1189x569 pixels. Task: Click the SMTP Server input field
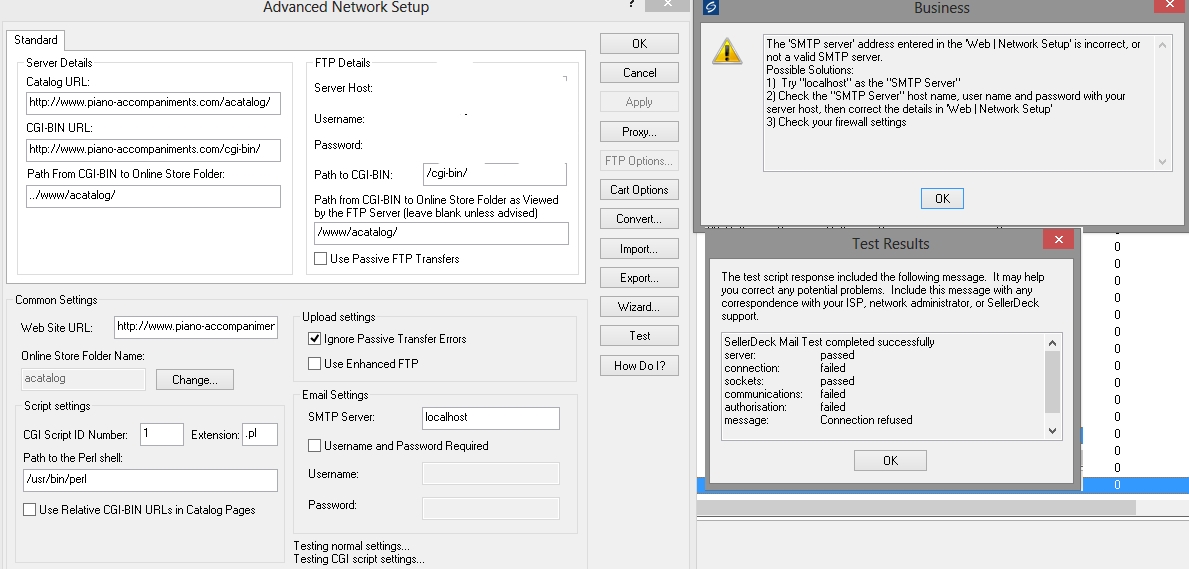pos(491,418)
